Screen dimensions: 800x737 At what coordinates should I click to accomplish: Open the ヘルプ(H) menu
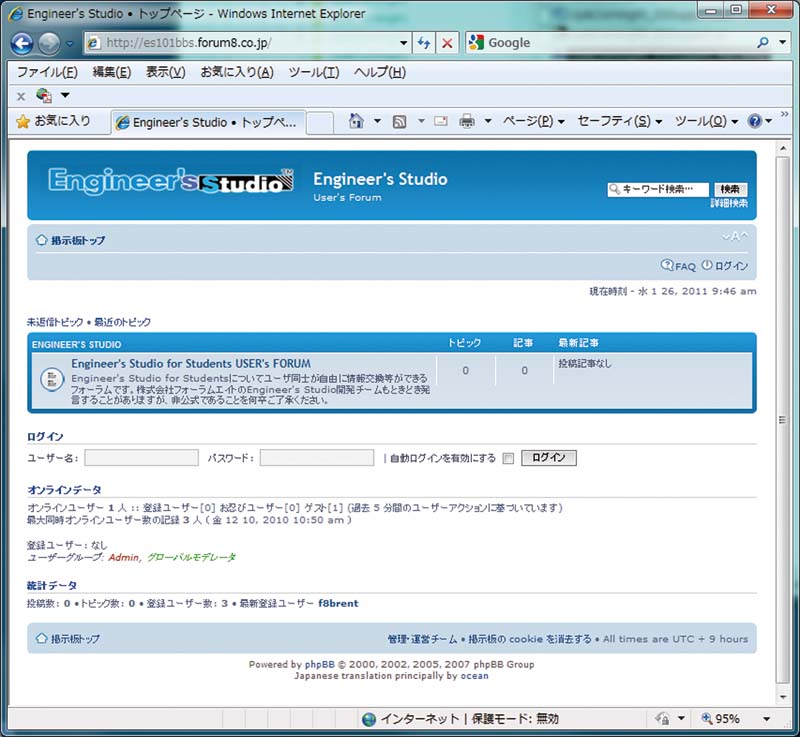click(380, 72)
